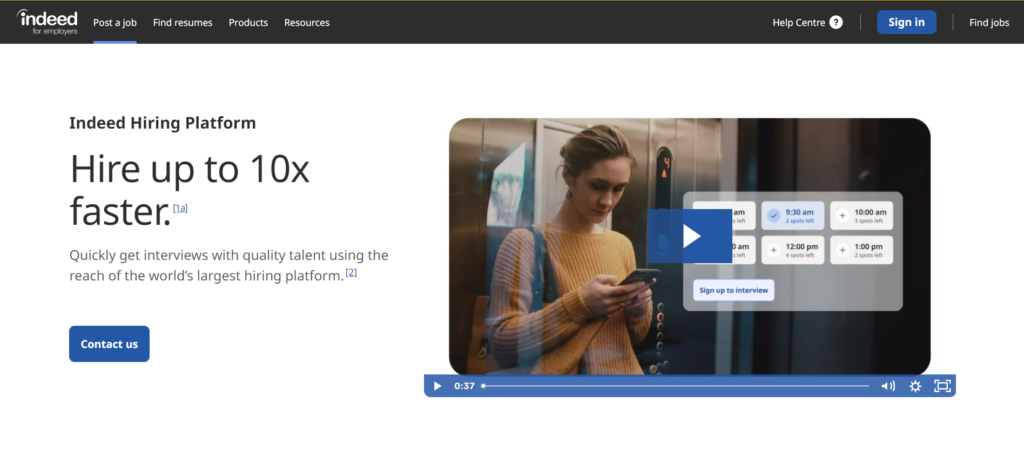This screenshot has width=1024, height=449.
Task: Play the video using the center play button
Action: [690, 236]
